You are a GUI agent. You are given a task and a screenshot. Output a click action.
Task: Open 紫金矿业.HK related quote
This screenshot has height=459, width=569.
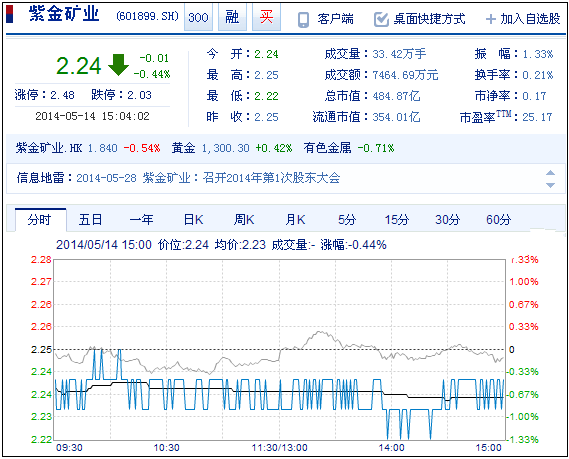(49, 148)
